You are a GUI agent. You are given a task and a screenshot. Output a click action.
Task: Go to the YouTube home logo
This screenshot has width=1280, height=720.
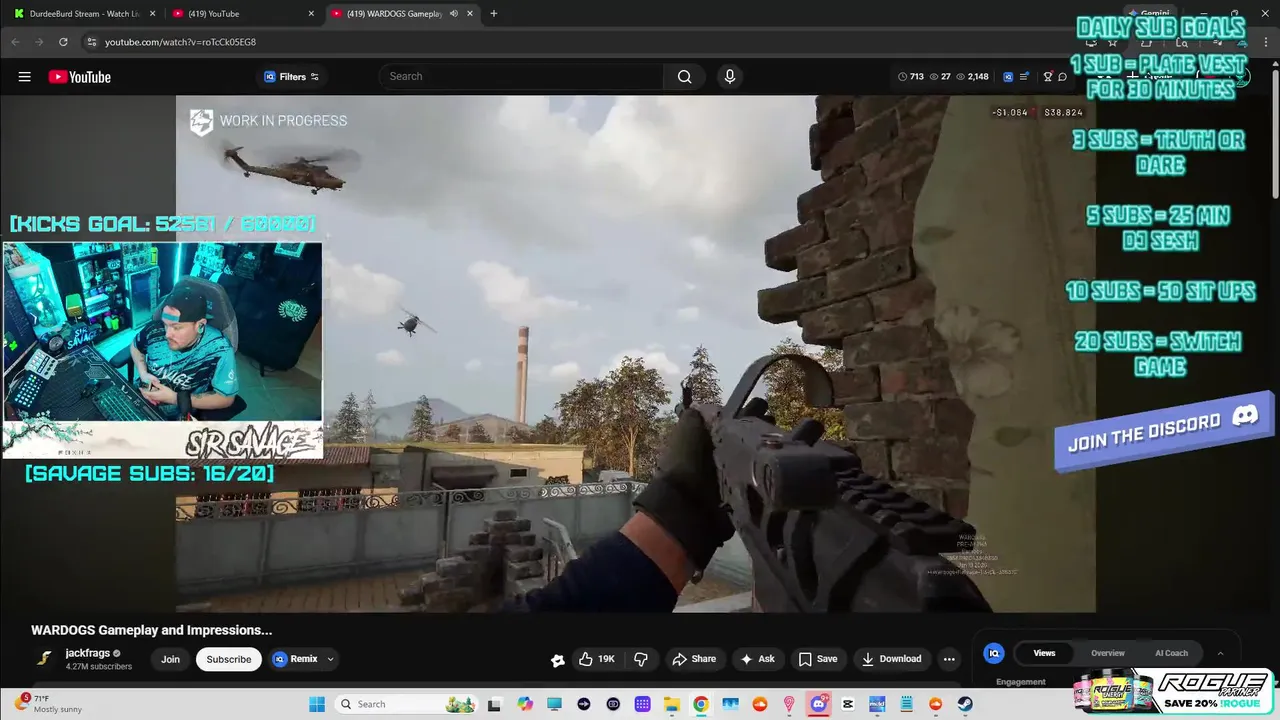coord(79,77)
